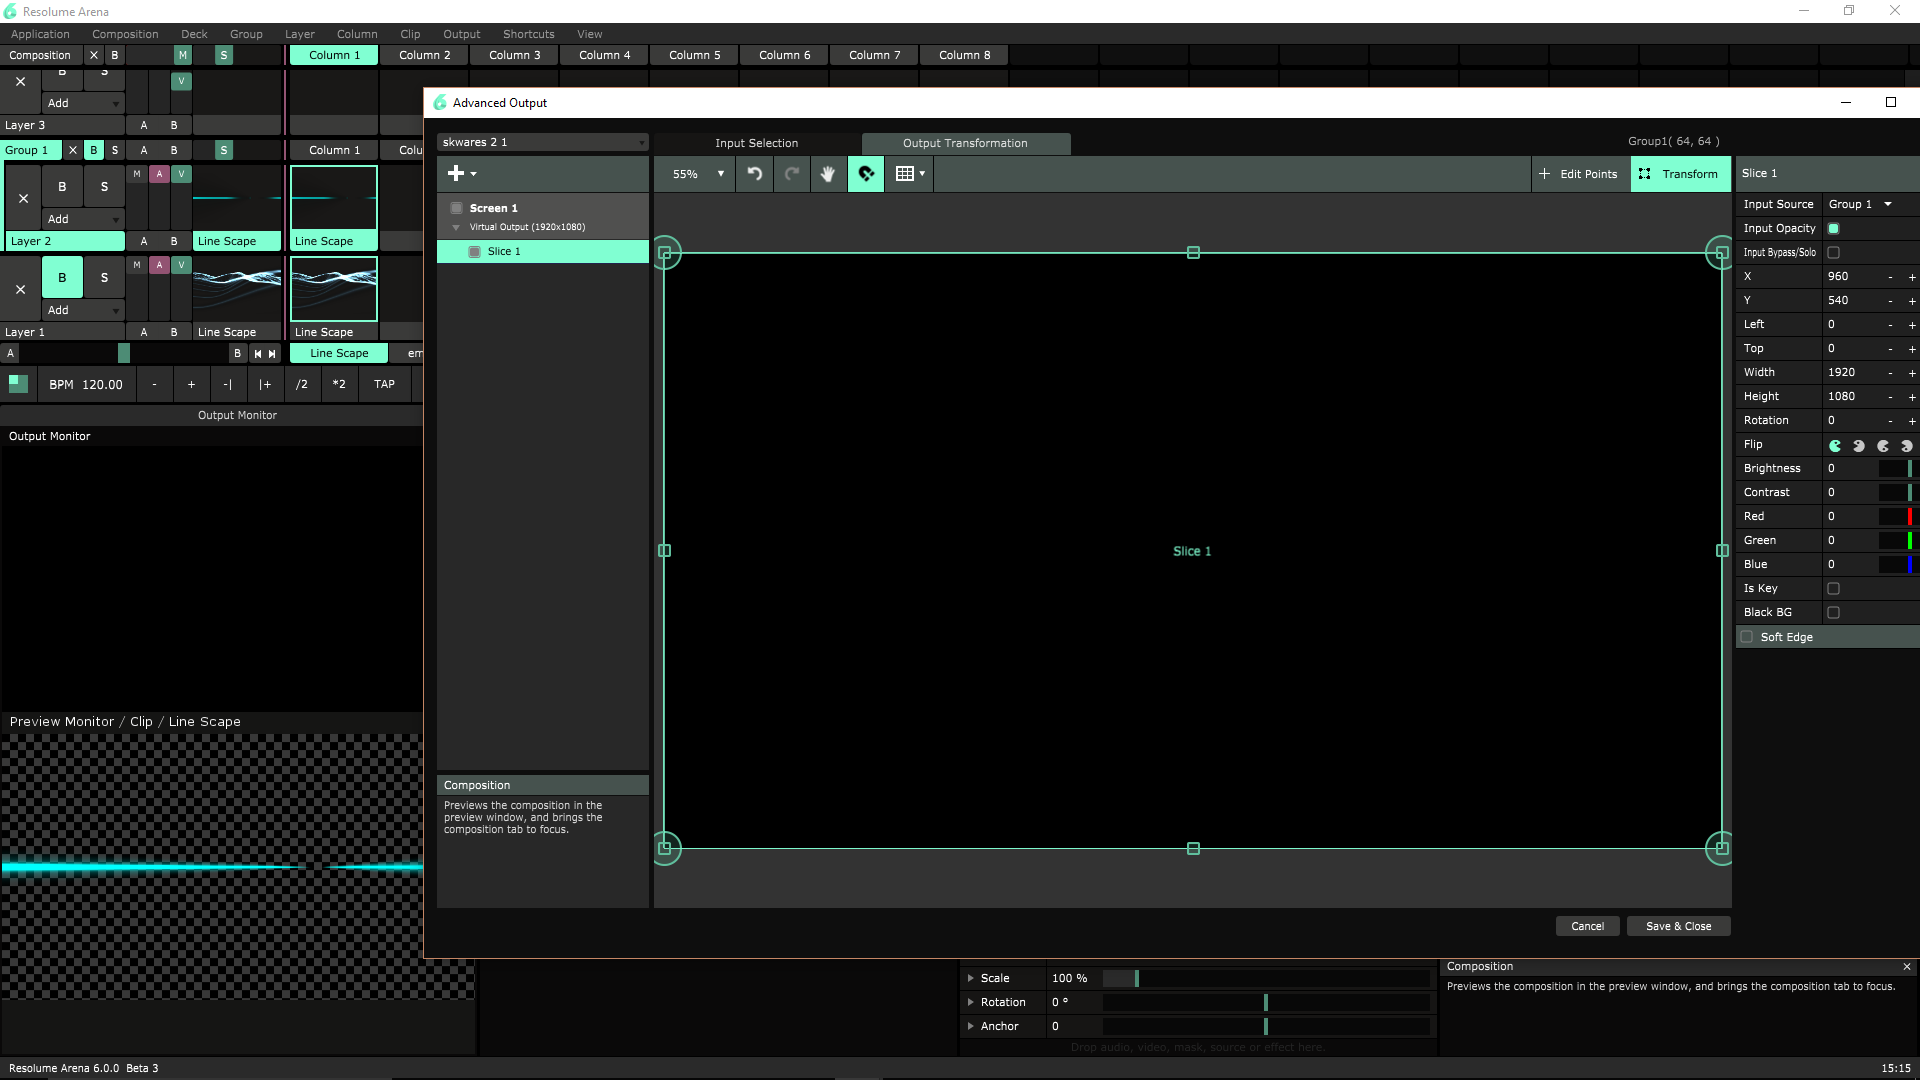Click Save & Close button
Viewport: 1920px width, 1080px height.
pyautogui.click(x=1678, y=926)
